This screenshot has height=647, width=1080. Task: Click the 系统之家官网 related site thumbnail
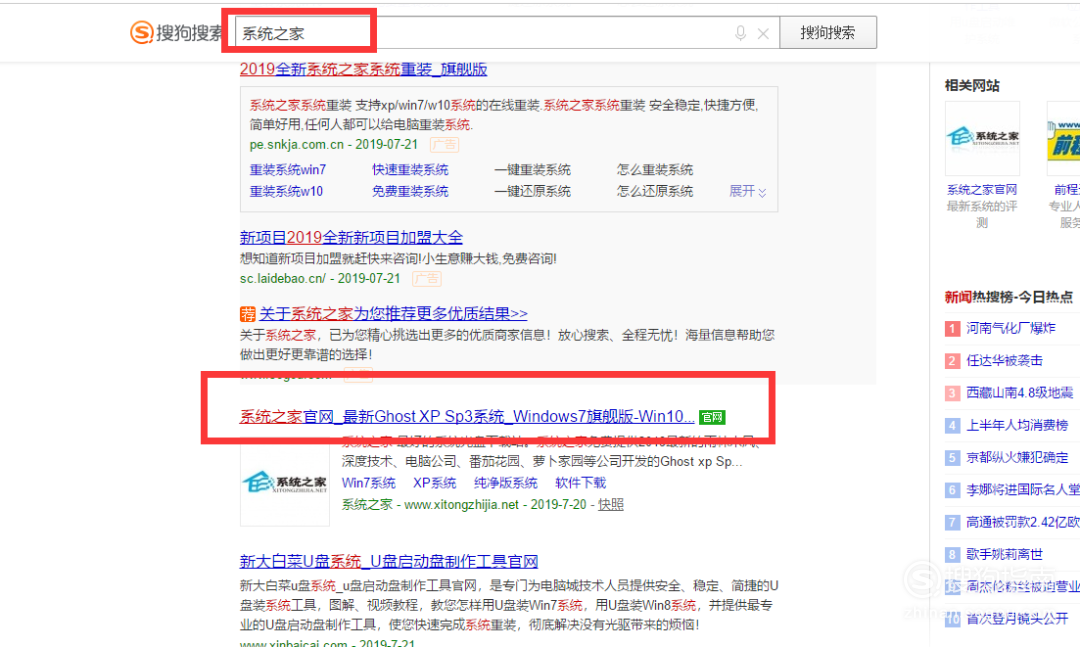982,138
